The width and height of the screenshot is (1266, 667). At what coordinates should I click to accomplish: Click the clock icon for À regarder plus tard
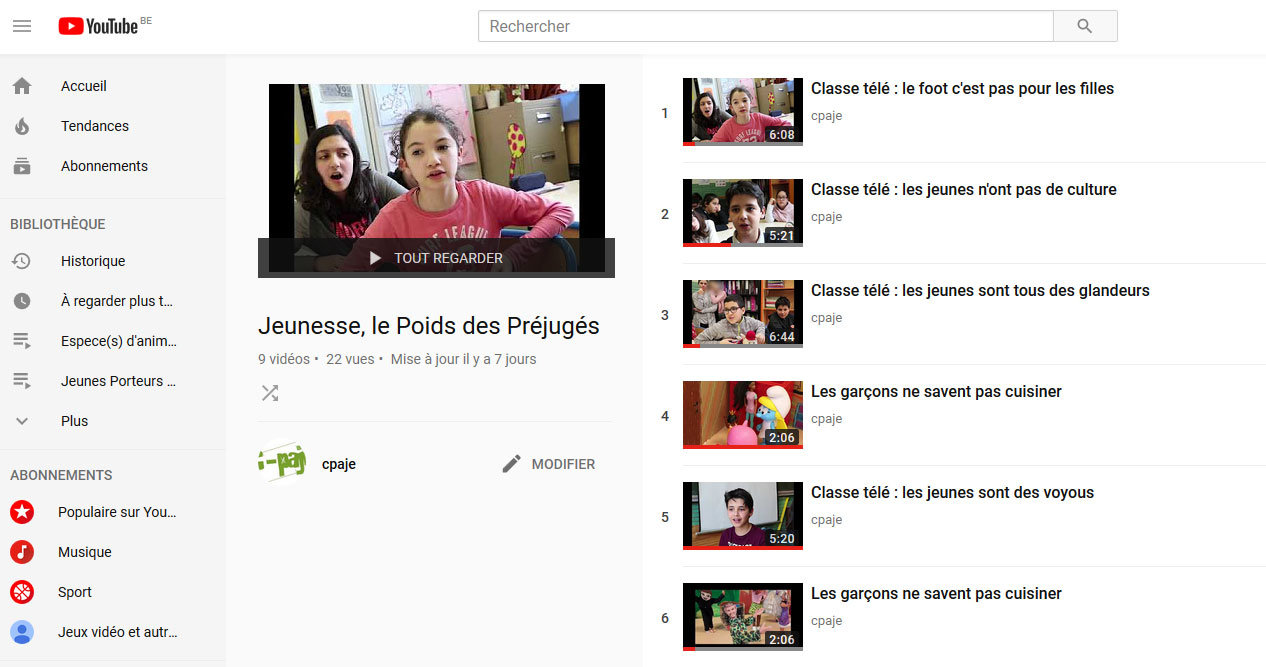(x=22, y=301)
